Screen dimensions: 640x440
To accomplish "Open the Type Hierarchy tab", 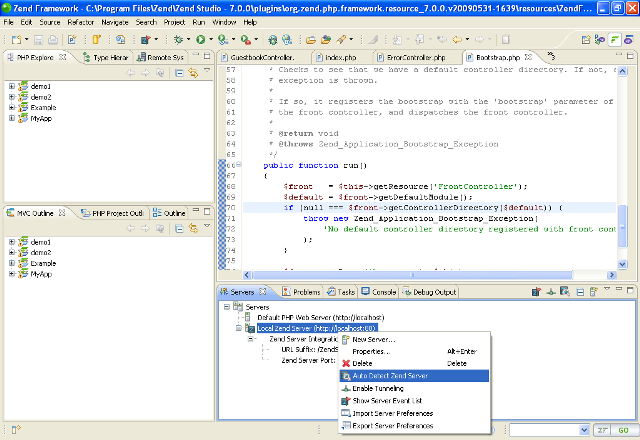I will coord(106,57).
